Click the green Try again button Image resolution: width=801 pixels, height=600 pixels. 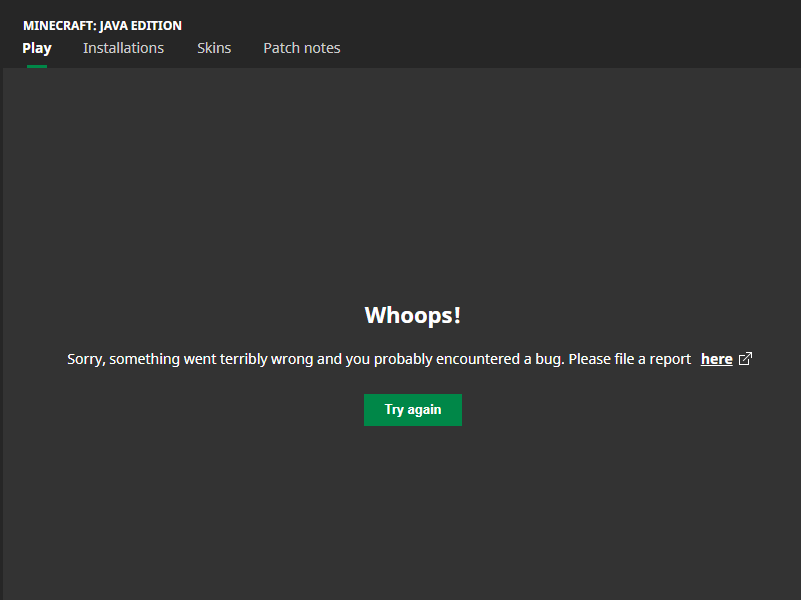click(x=413, y=410)
